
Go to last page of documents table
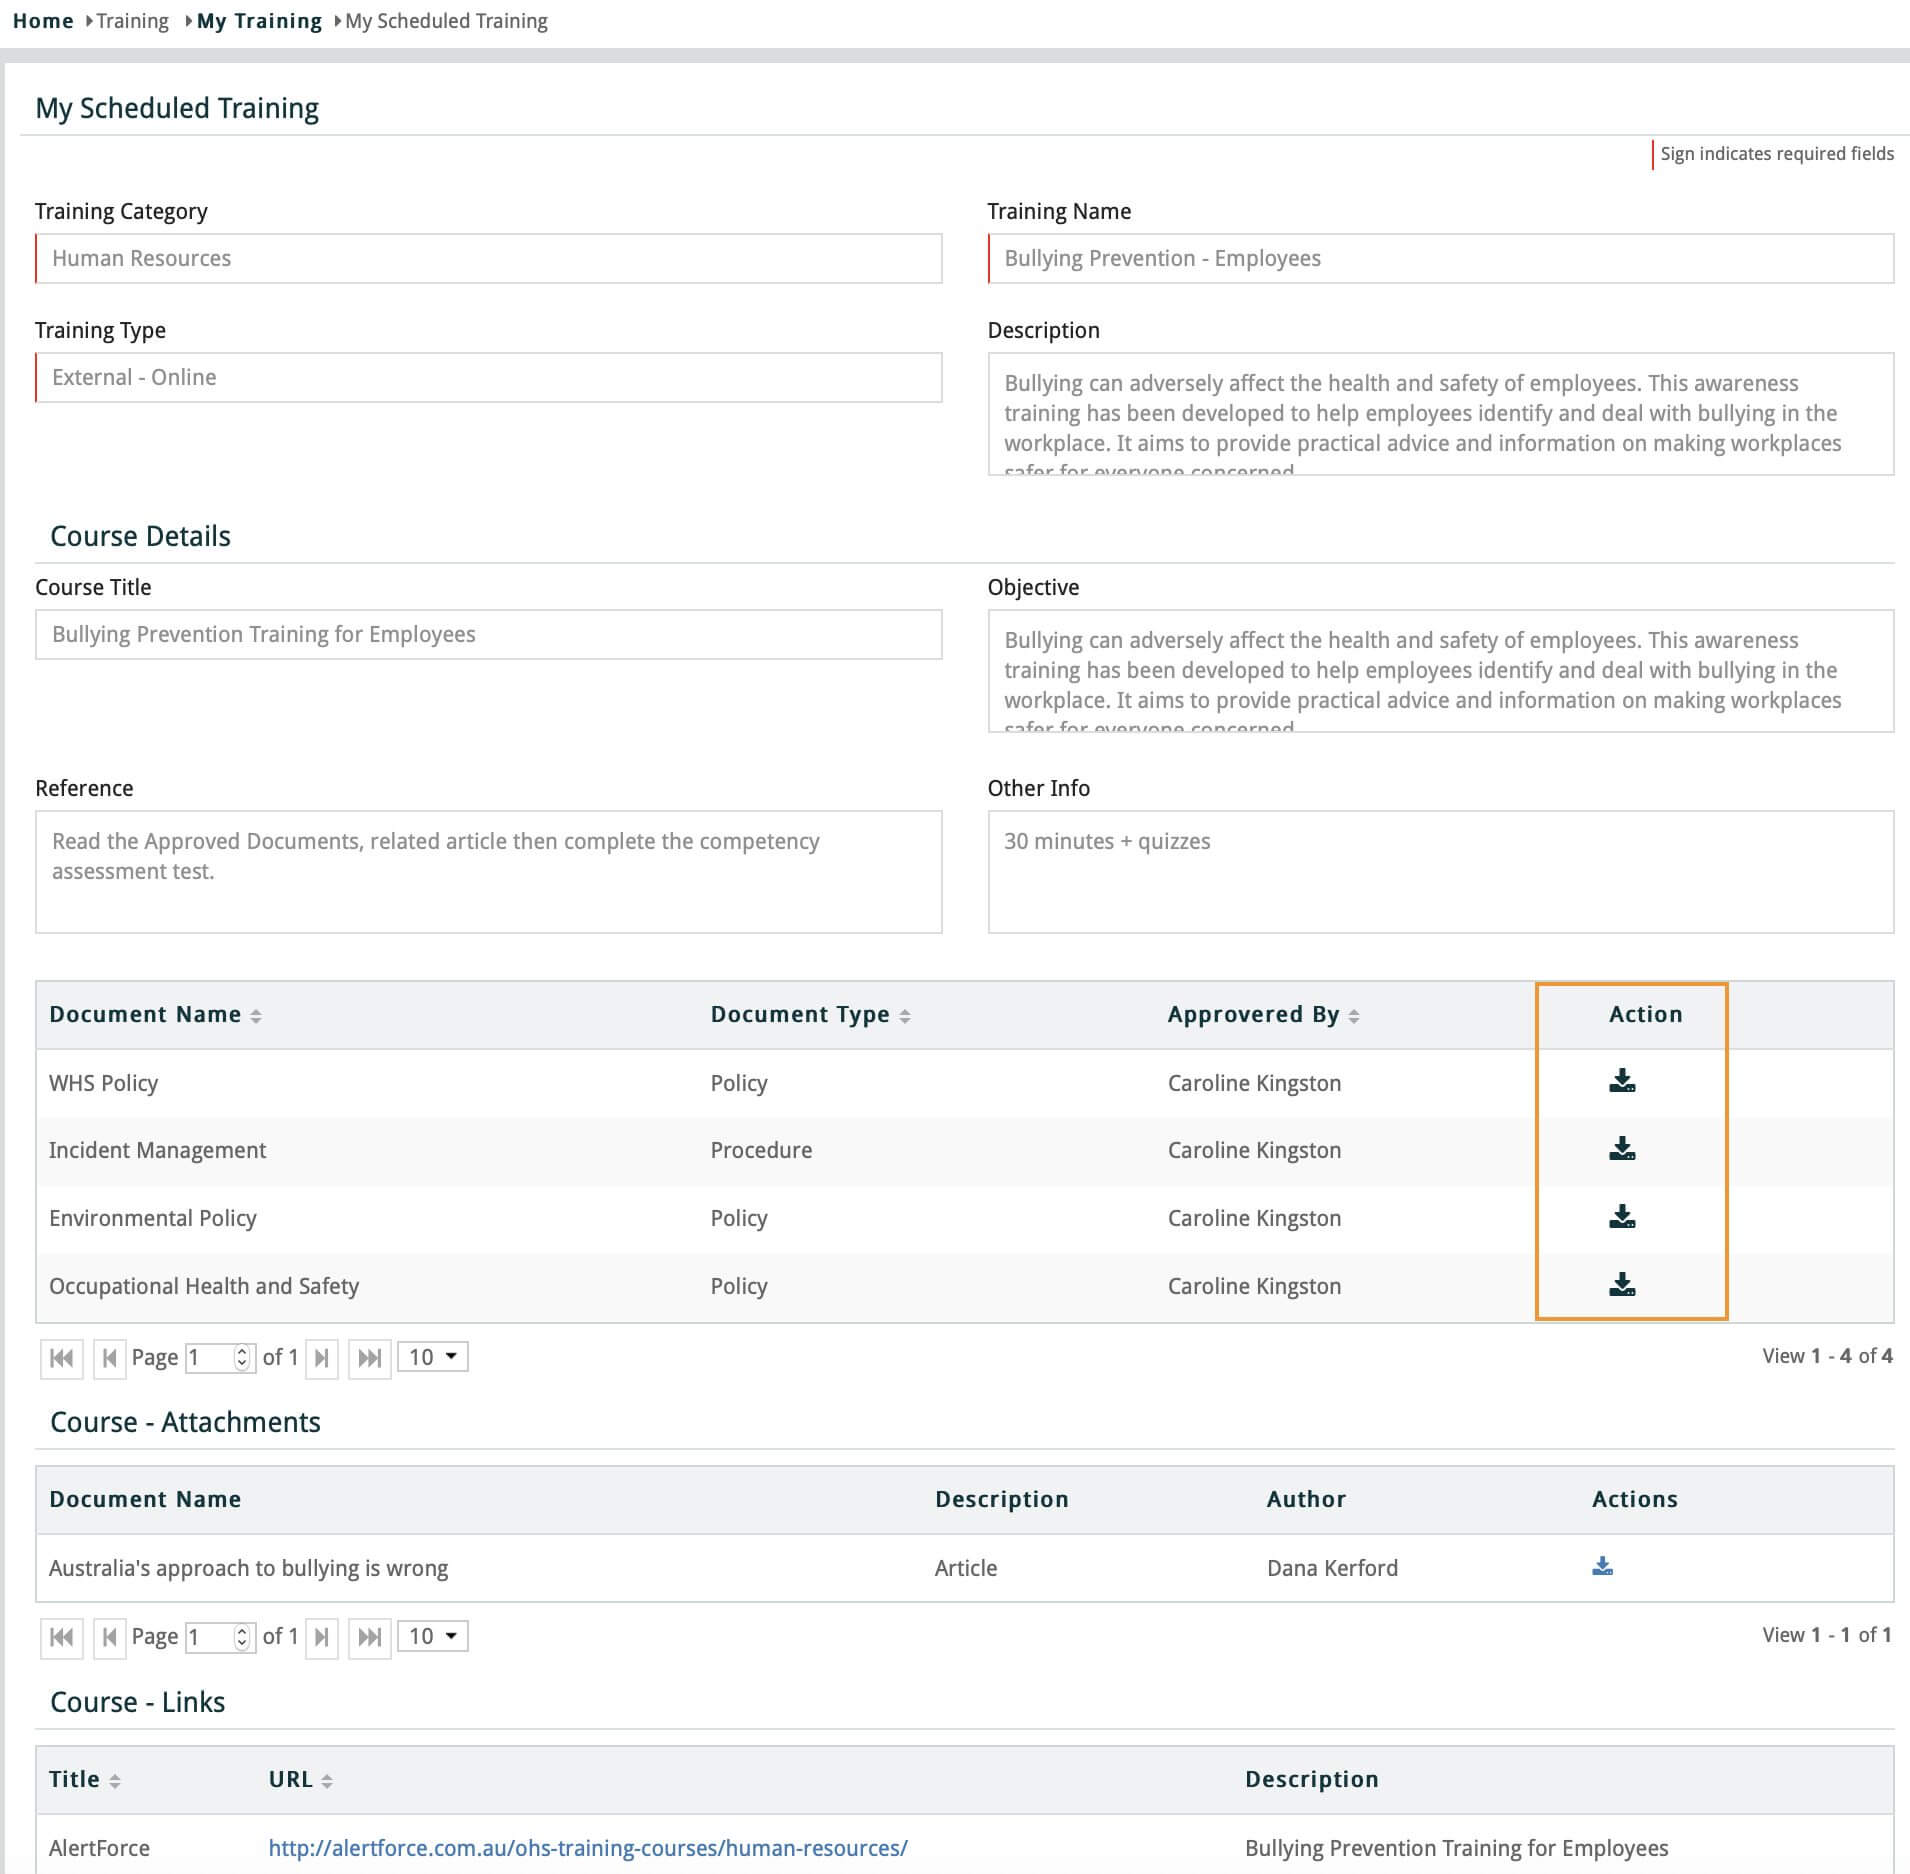[369, 1358]
